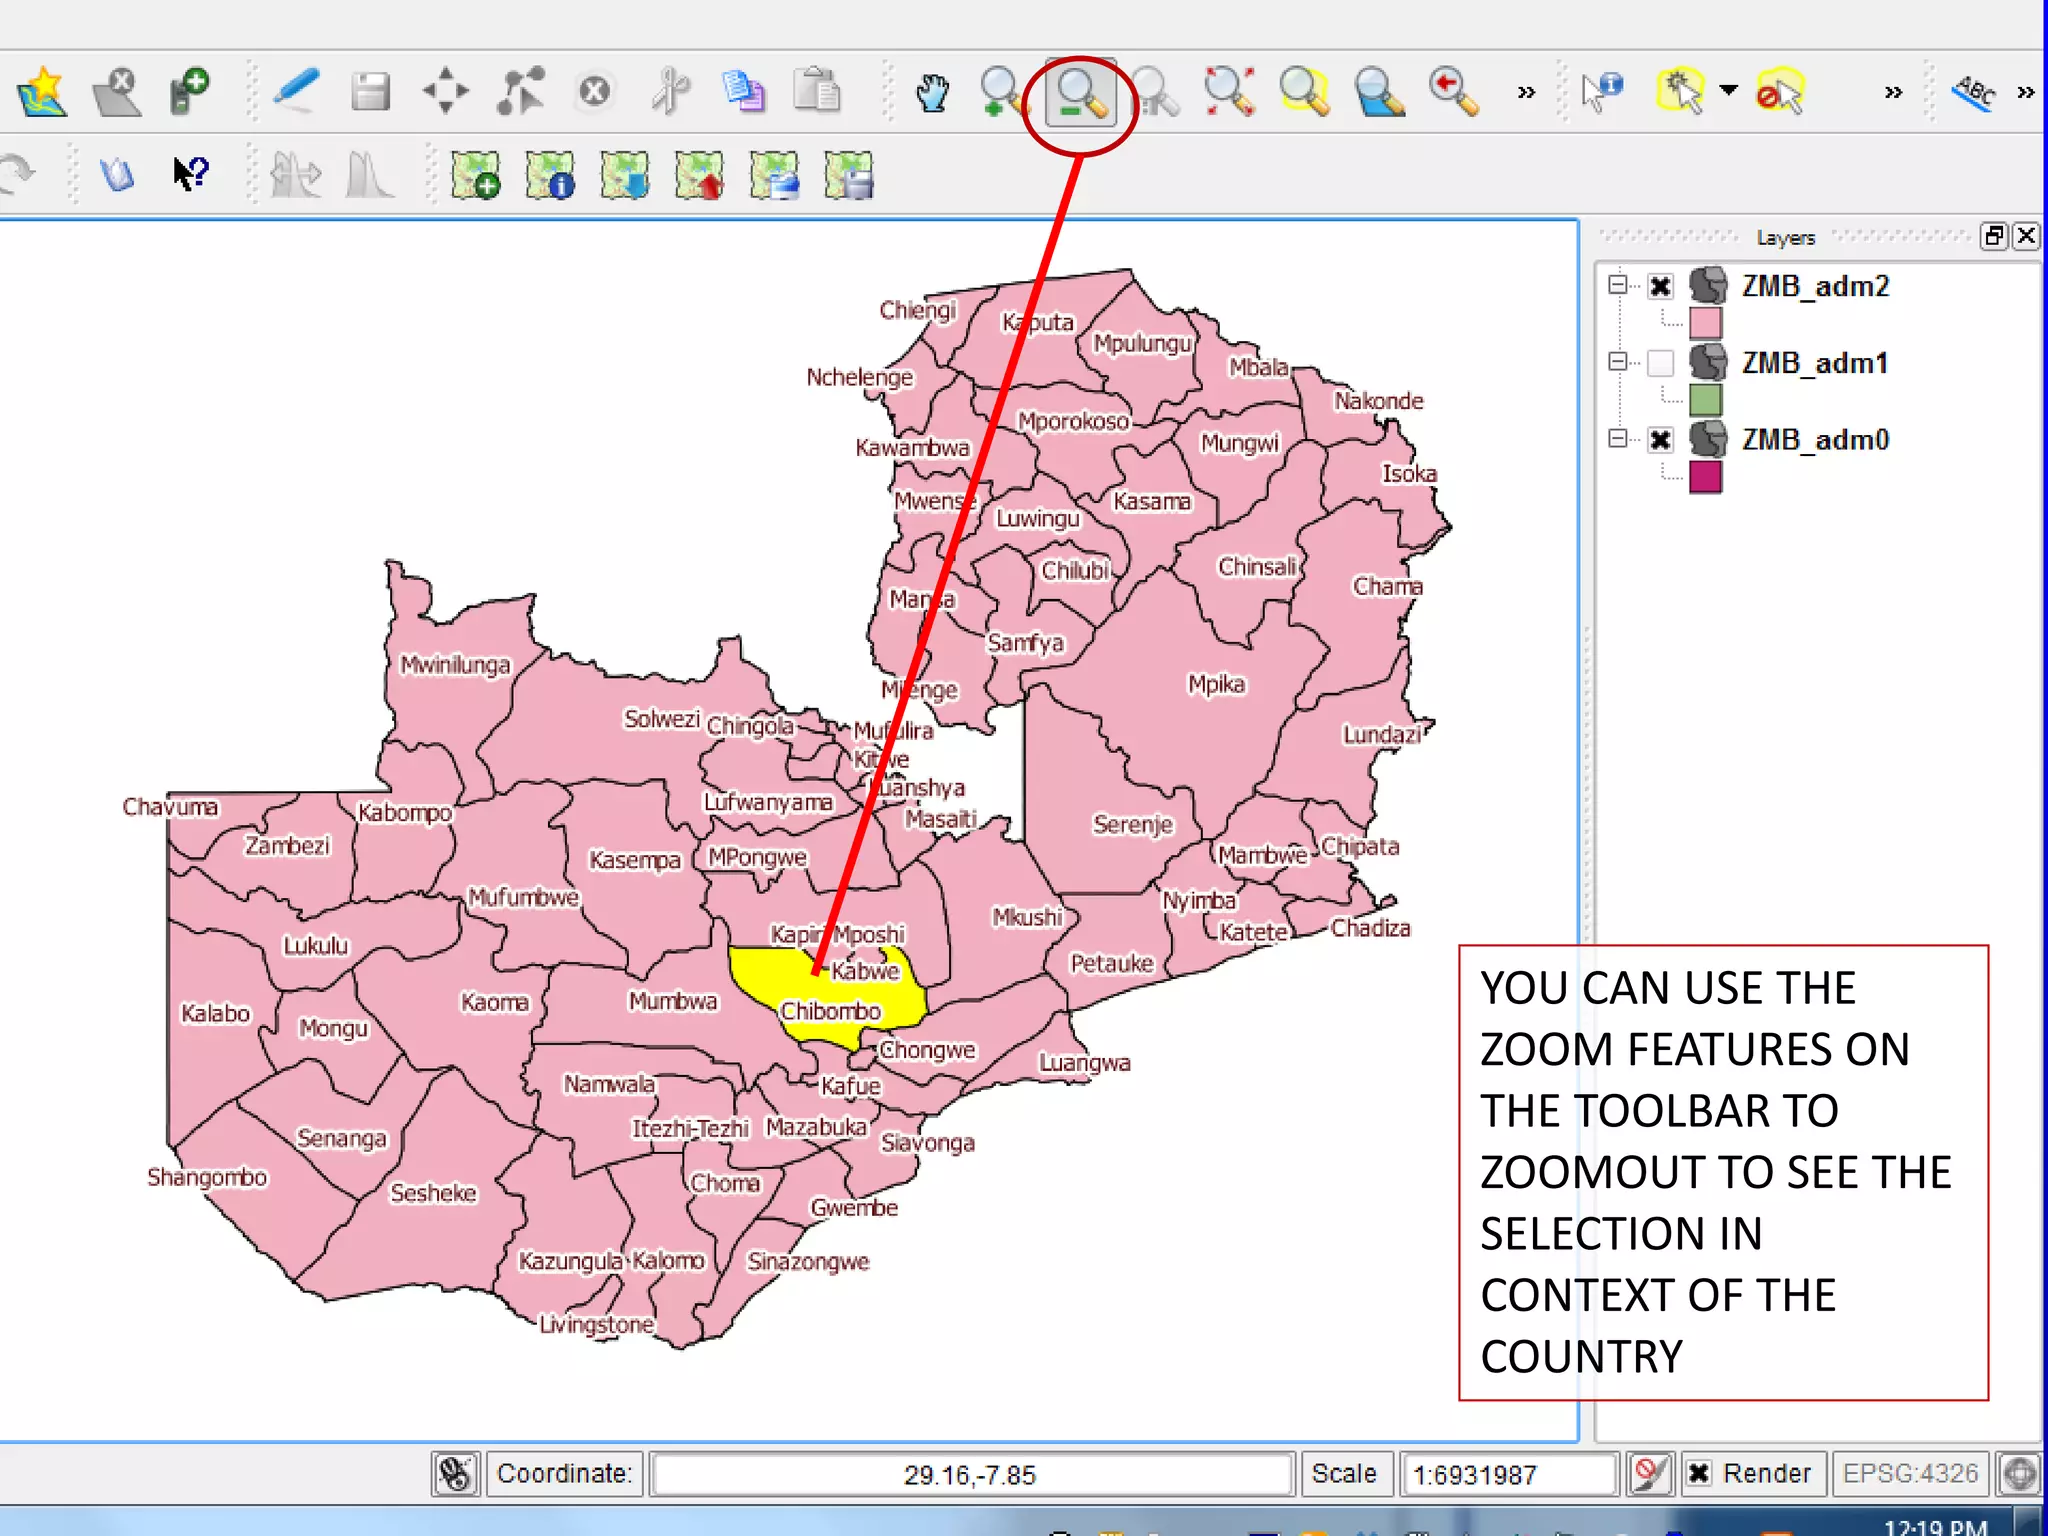The image size is (2048, 1536).
Task: Click the EPSG:4326 CRS button
Action: (1910, 1474)
